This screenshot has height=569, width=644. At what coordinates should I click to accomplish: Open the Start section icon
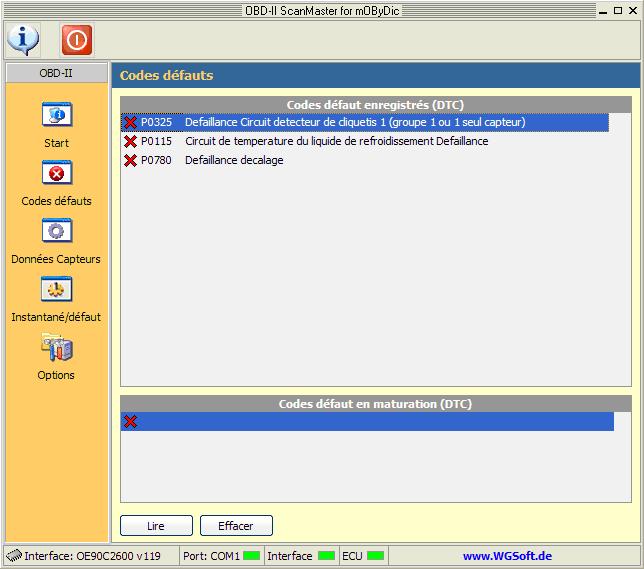coord(56,115)
